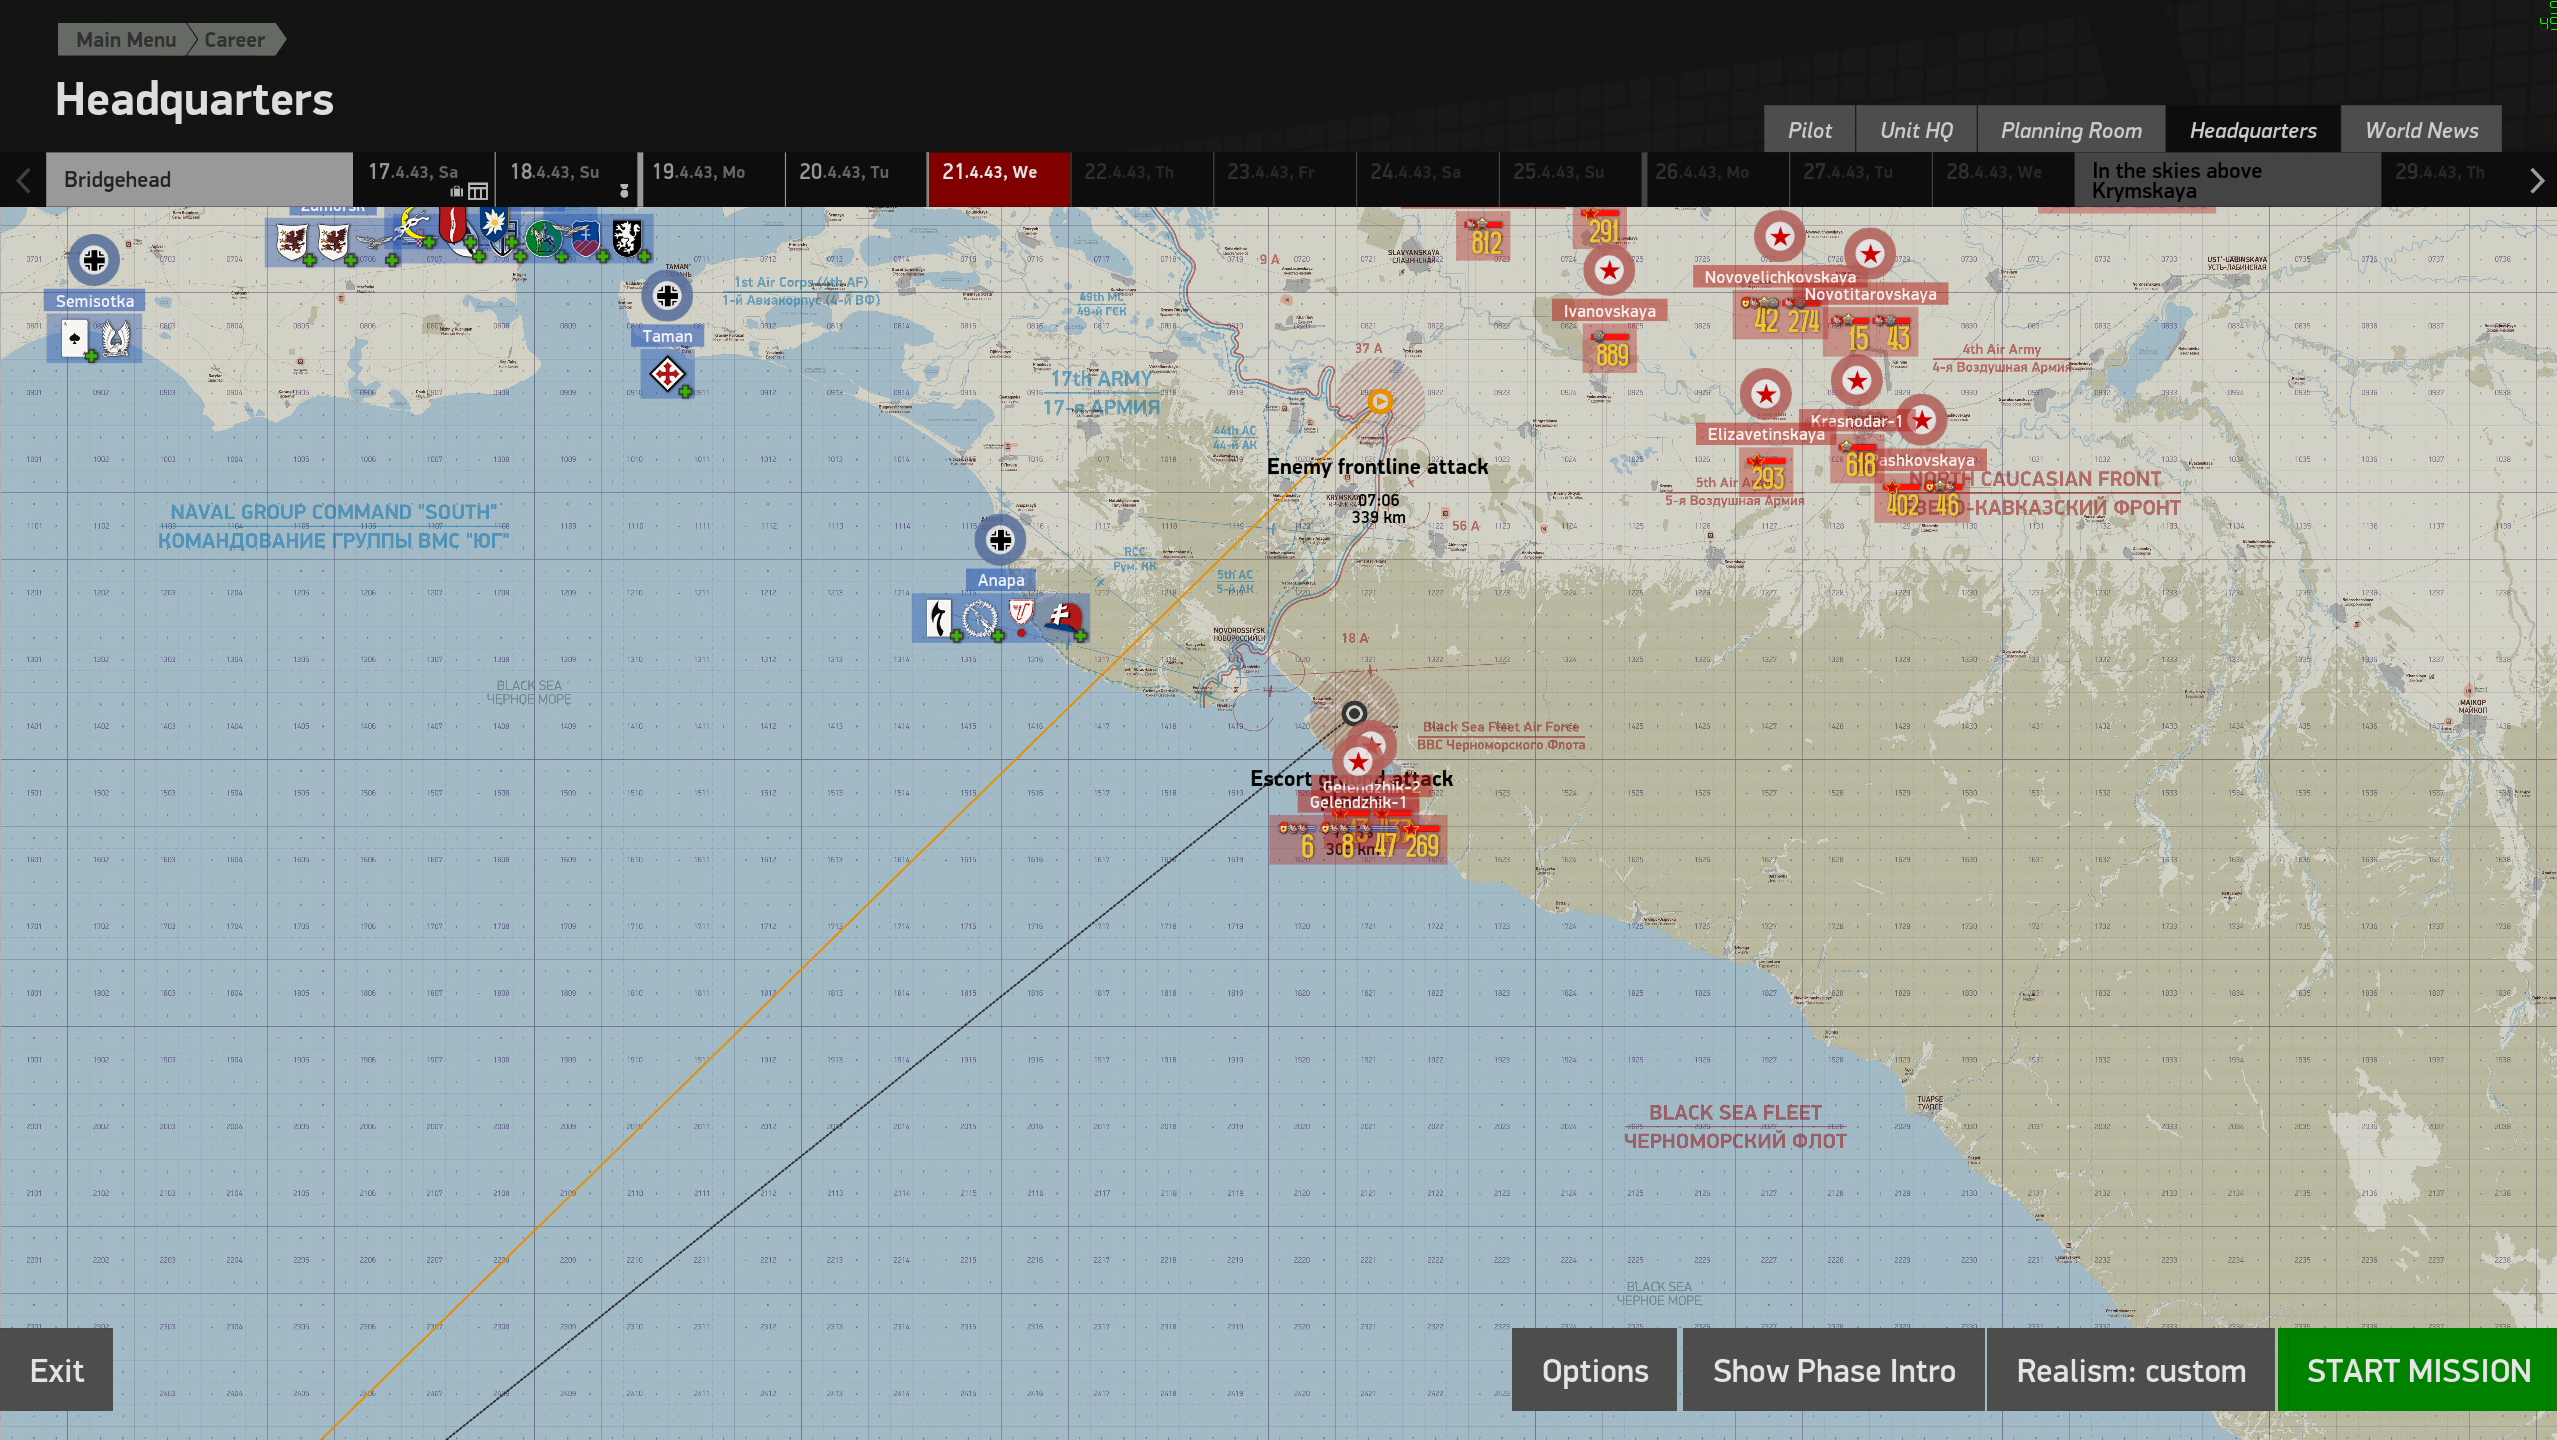The image size is (2557, 1440).
Task: Click the Semisotka airfield marker
Action: tap(94, 261)
